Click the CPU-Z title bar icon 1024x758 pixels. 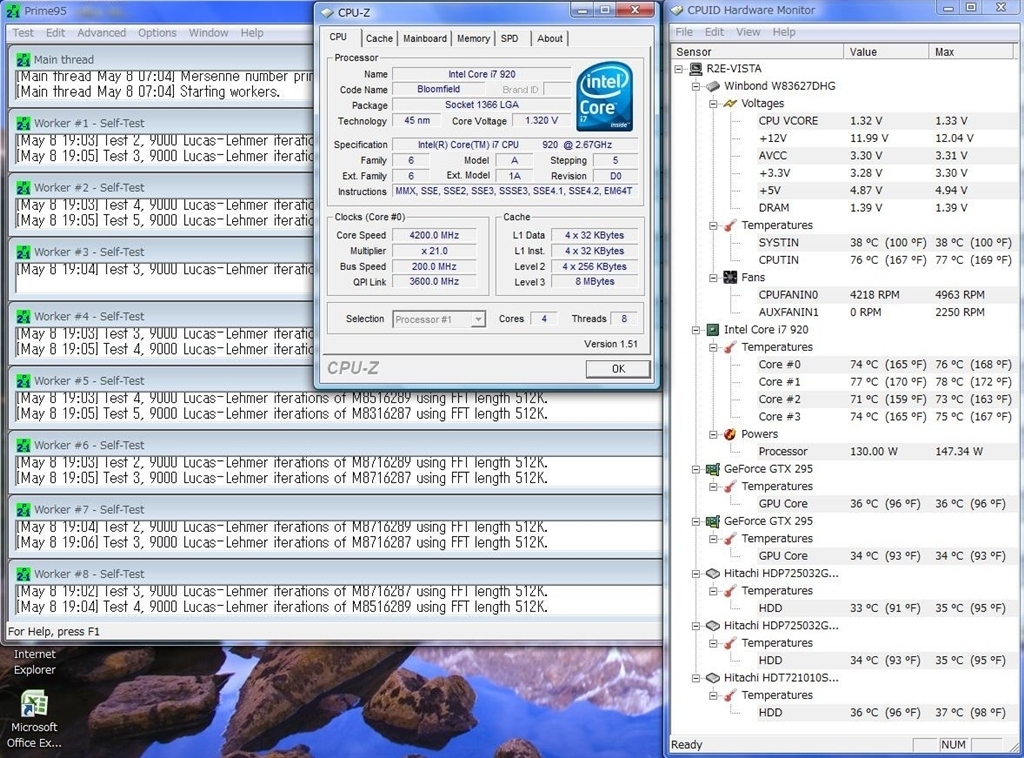pyautogui.click(x=327, y=12)
